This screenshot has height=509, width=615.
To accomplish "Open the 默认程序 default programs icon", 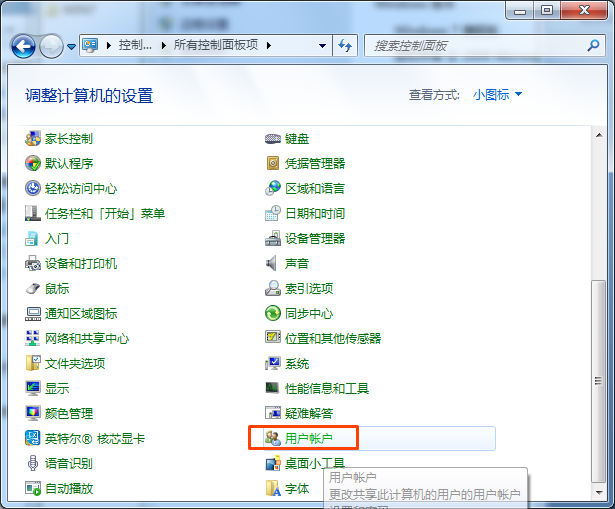I will (33, 163).
